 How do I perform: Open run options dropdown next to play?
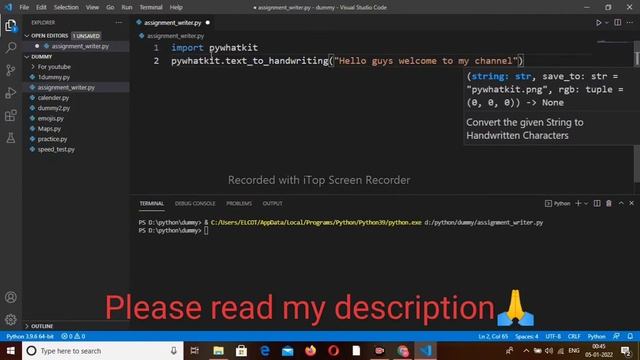(x=607, y=23)
